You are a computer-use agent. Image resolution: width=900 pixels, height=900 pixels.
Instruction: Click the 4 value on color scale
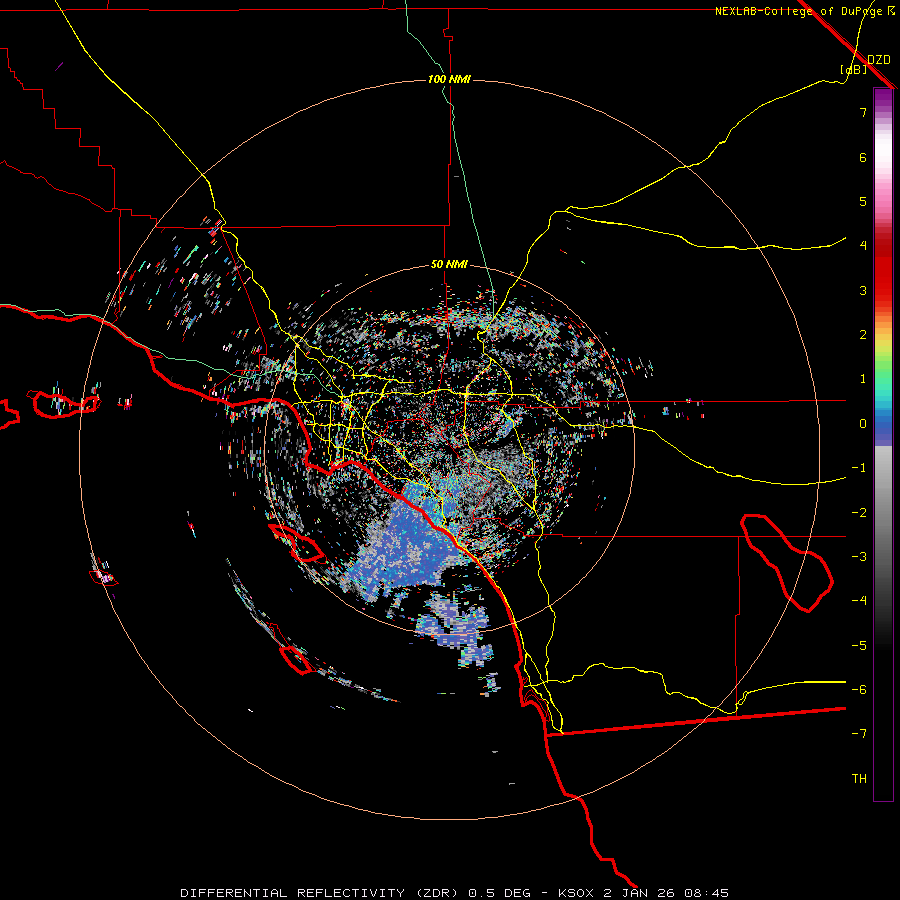[863, 246]
